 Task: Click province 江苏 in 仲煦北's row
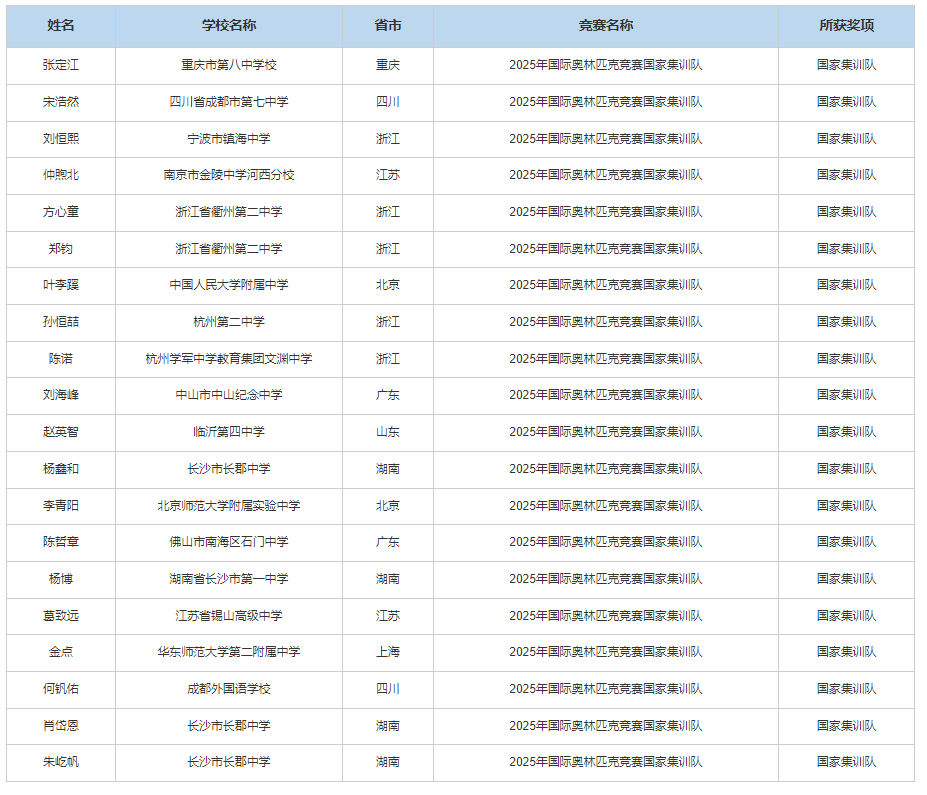pos(388,175)
